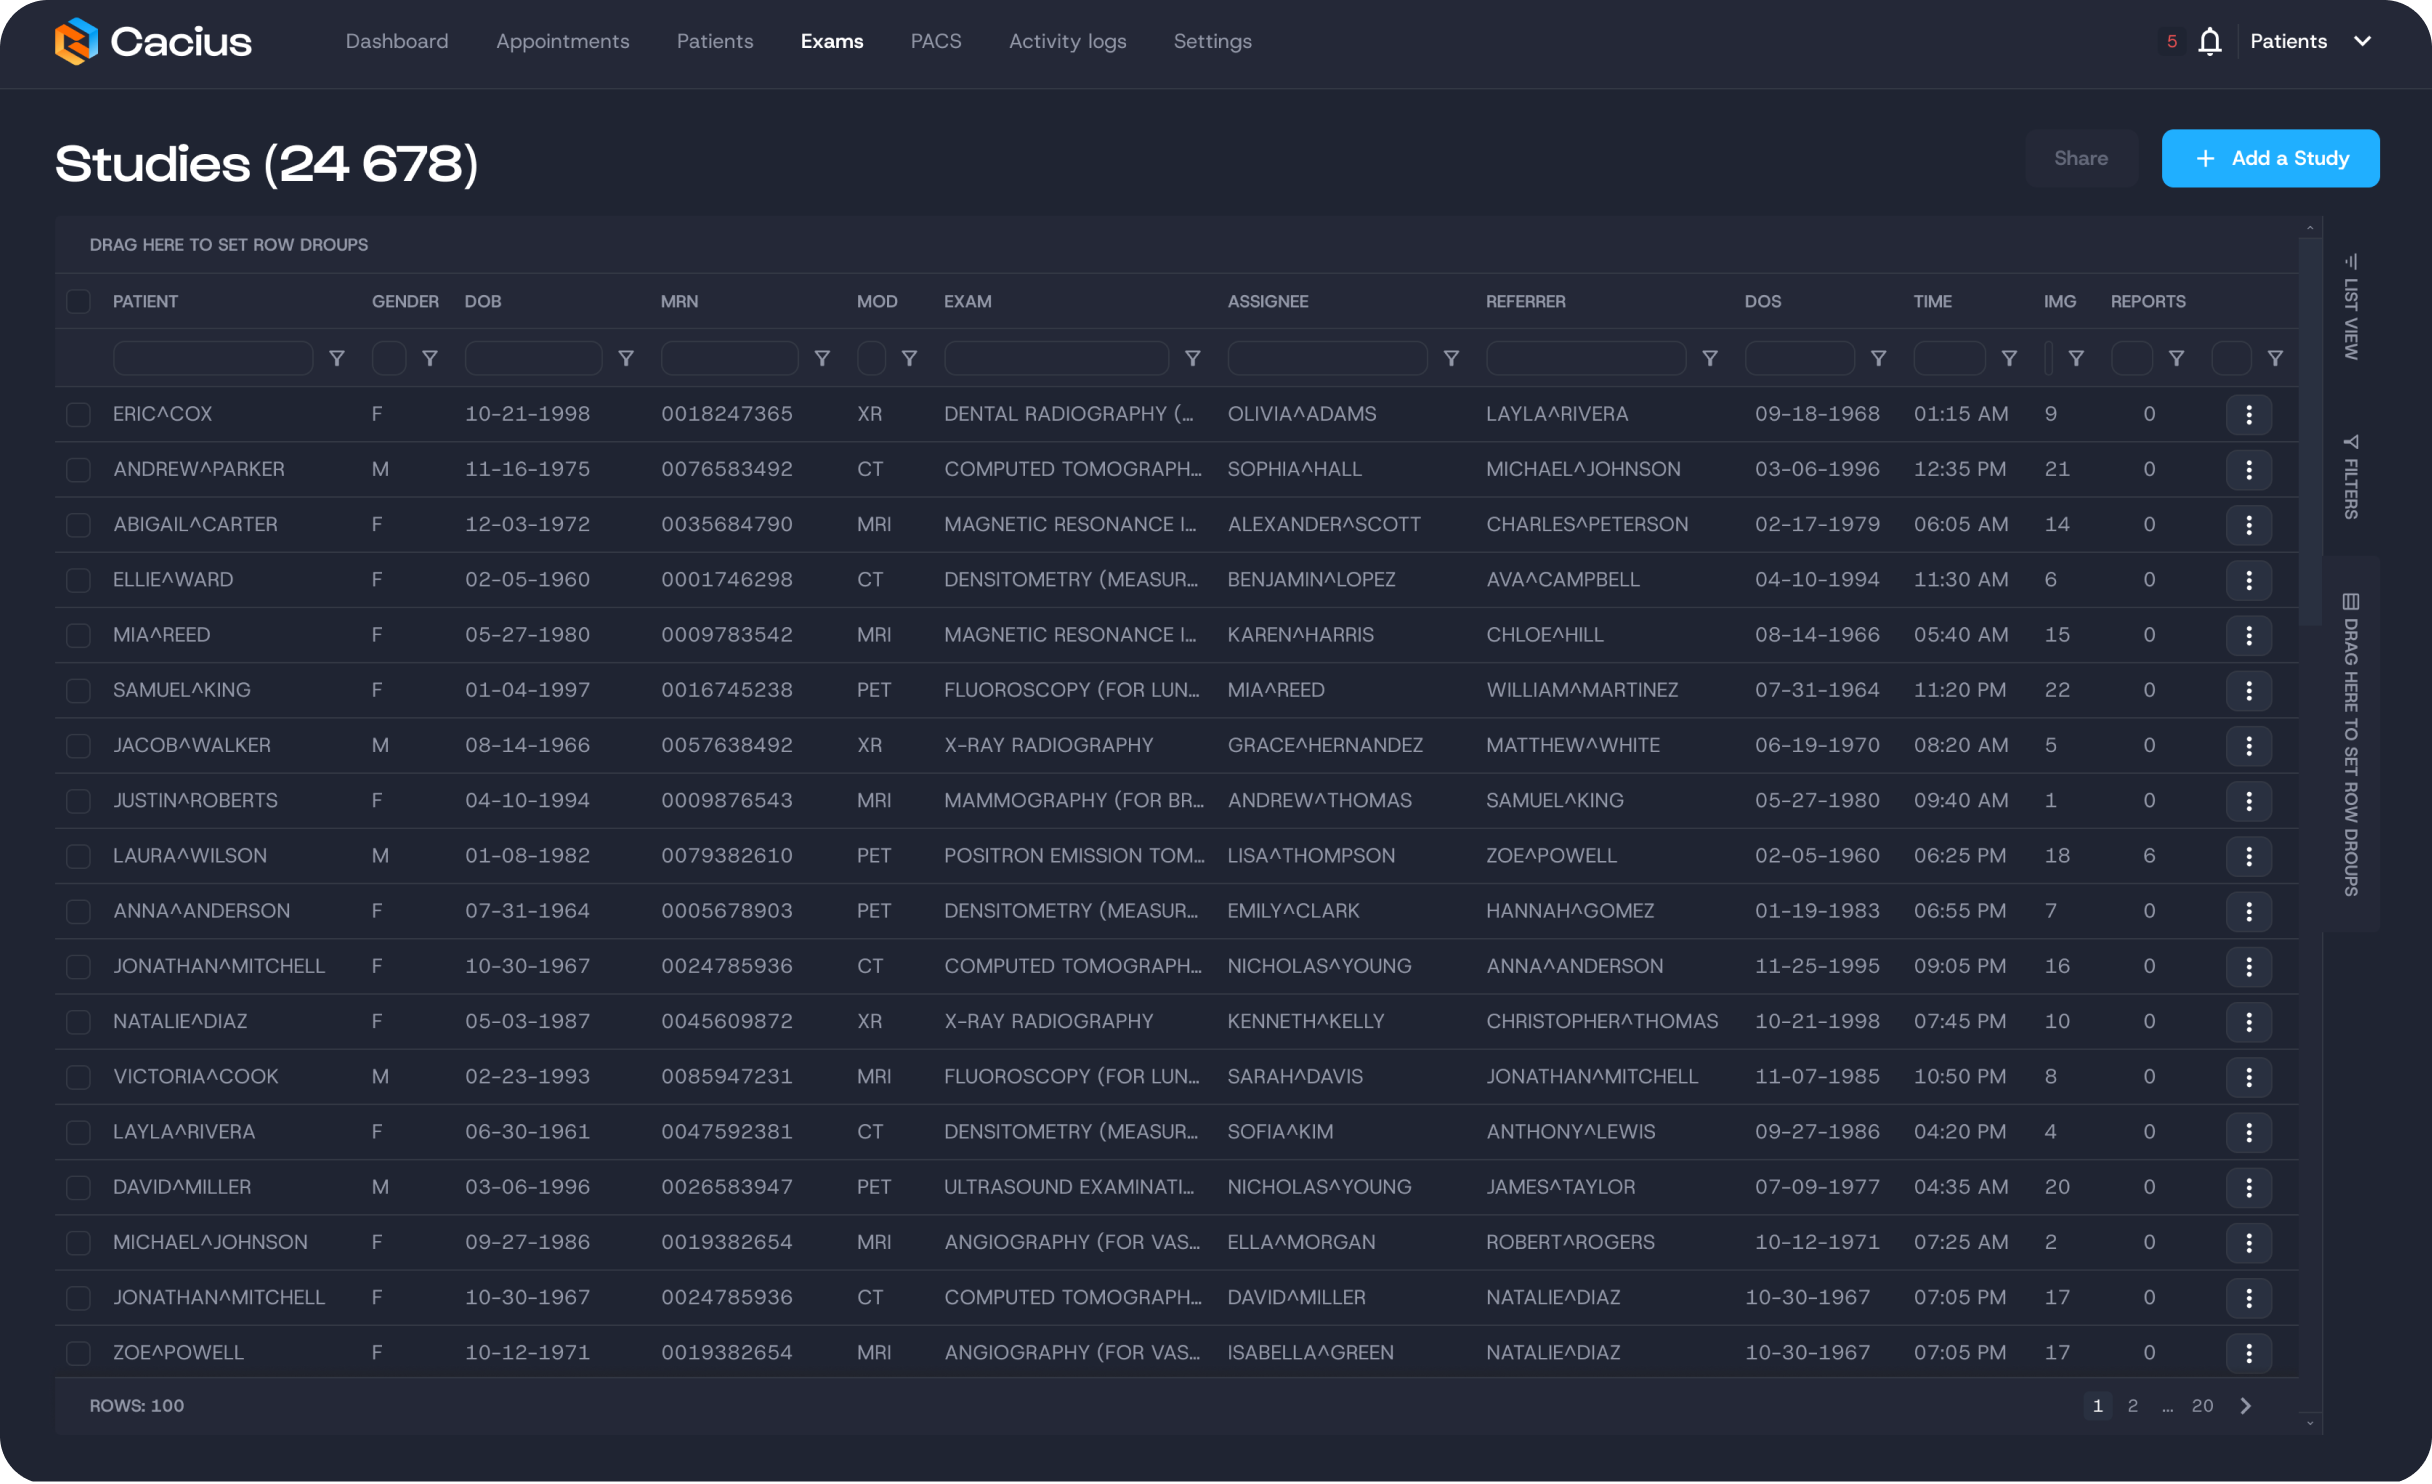
Task: Open row actions menu for SAMUEL^KING
Action: (x=2249, y=690)
